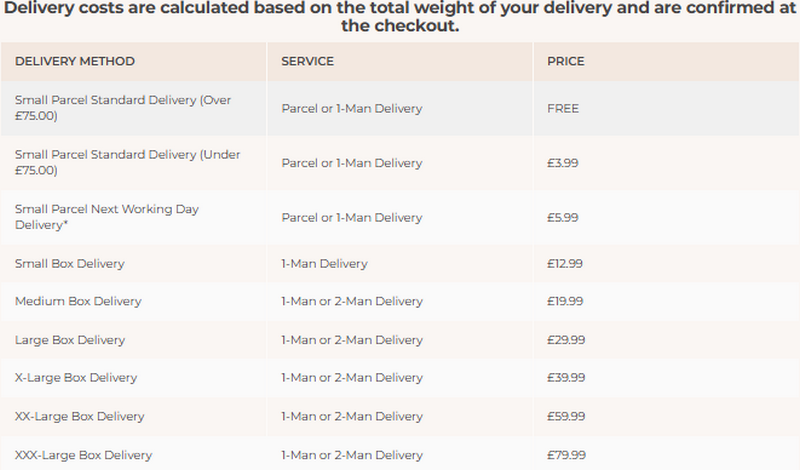Click the £5.99 price cell
This screenshot has width=800, height=470.
click(563, 217)
